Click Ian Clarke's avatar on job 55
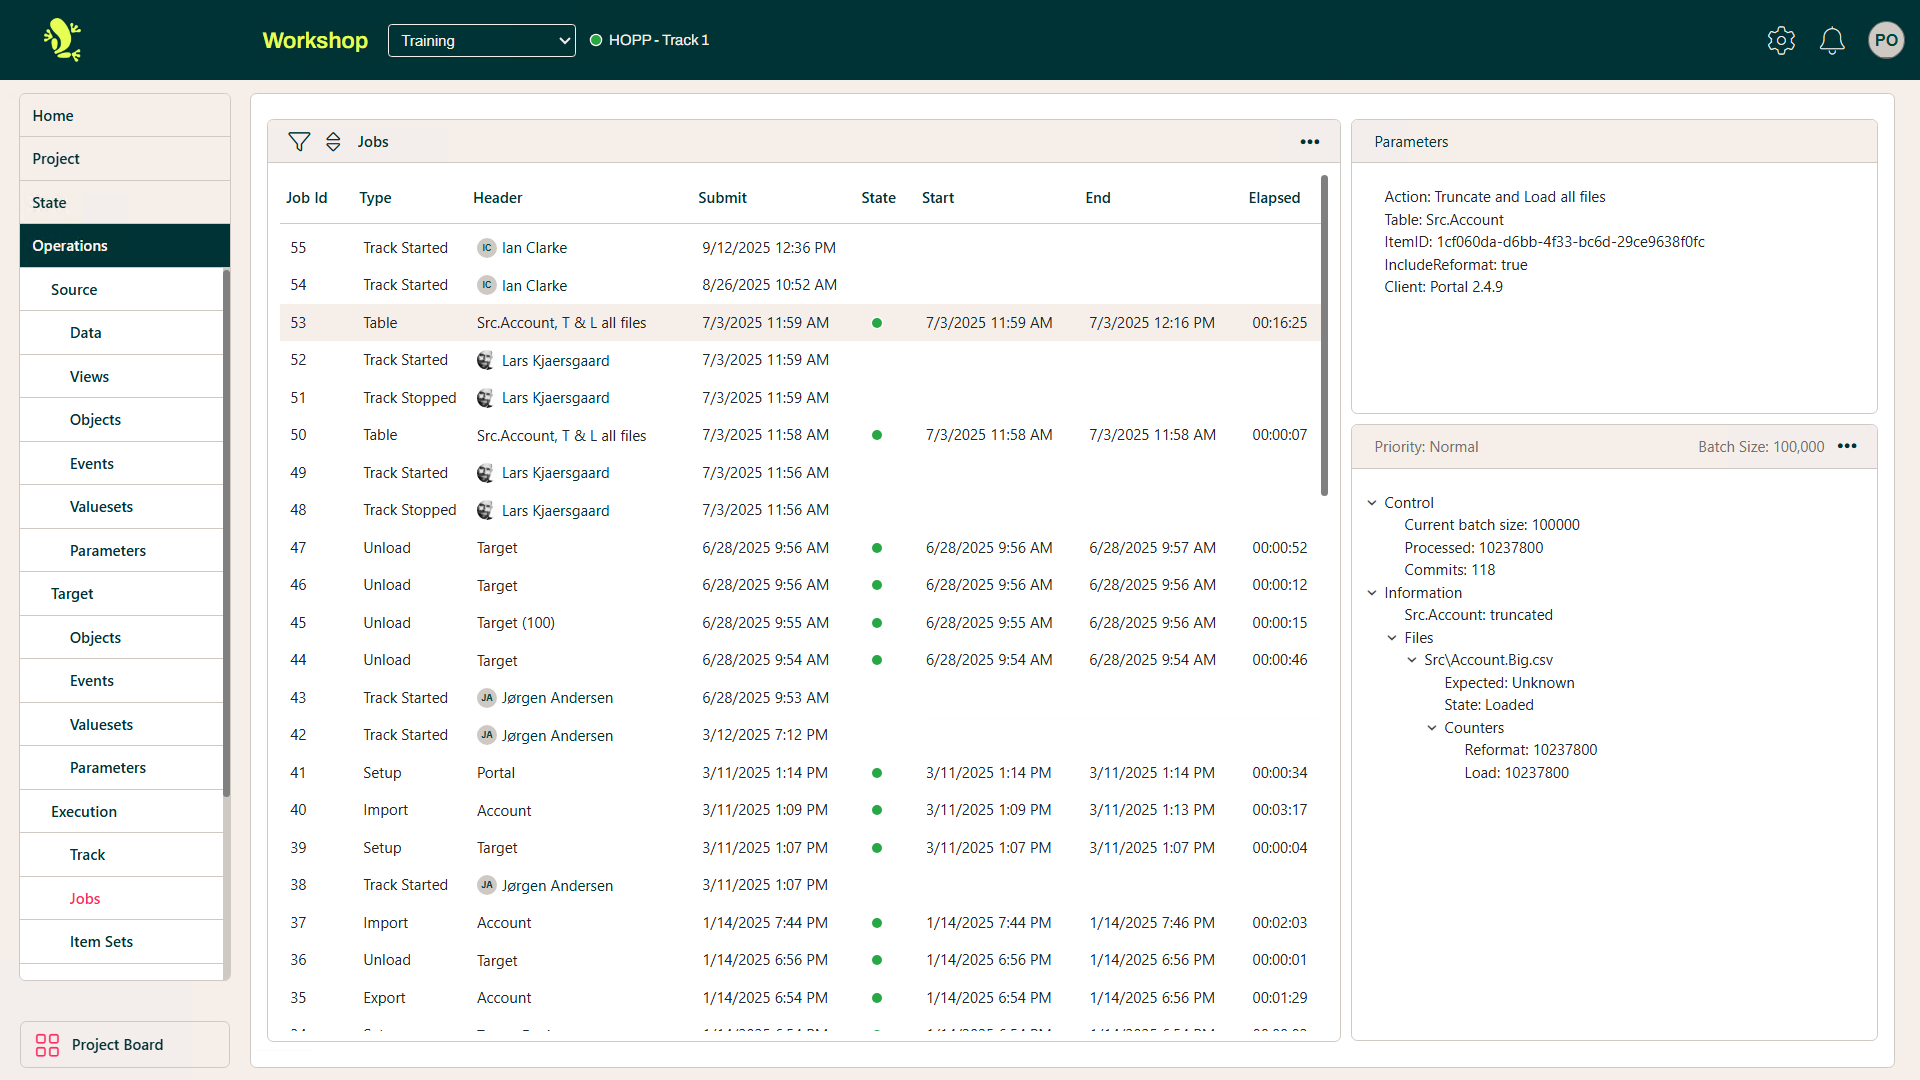The image size is (1920, 1080). 487,248
